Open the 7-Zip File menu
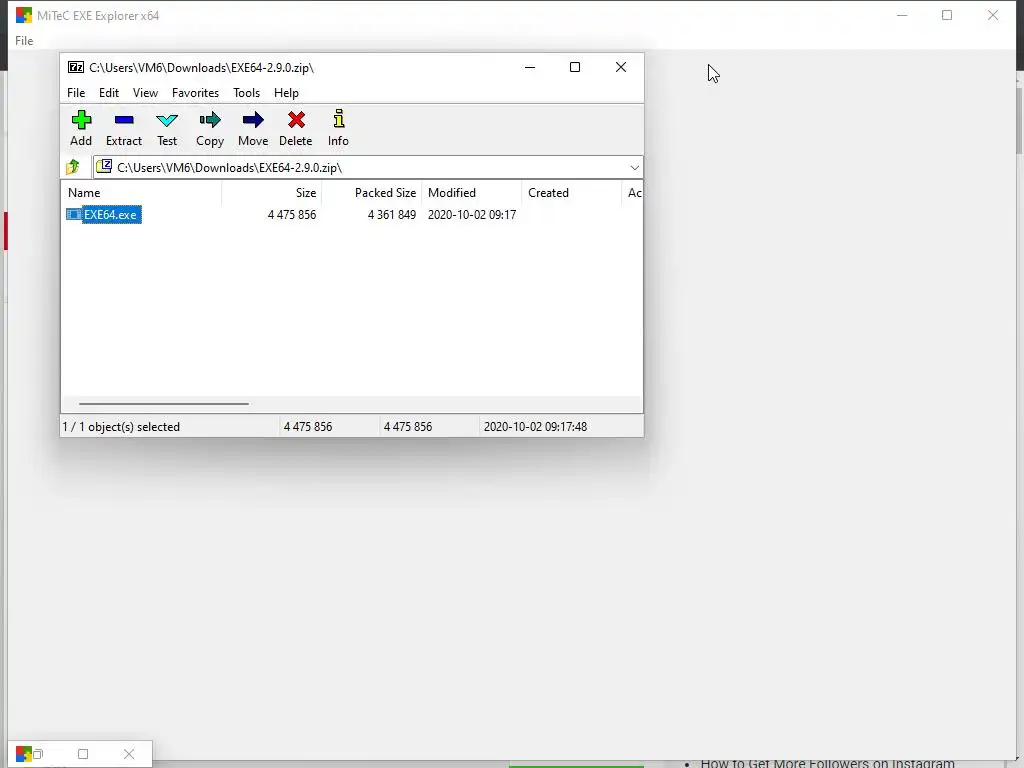 coord(76,93)
